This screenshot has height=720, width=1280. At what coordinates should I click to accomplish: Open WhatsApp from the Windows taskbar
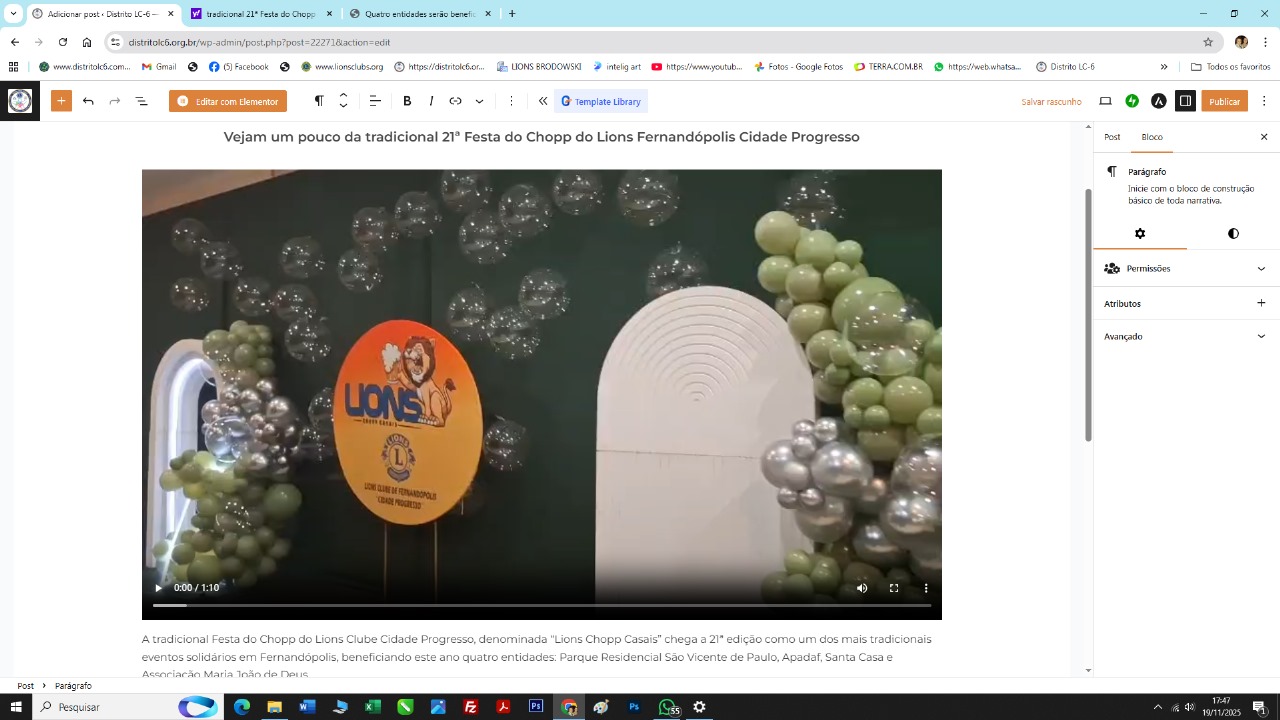click(x=666, y=707)
